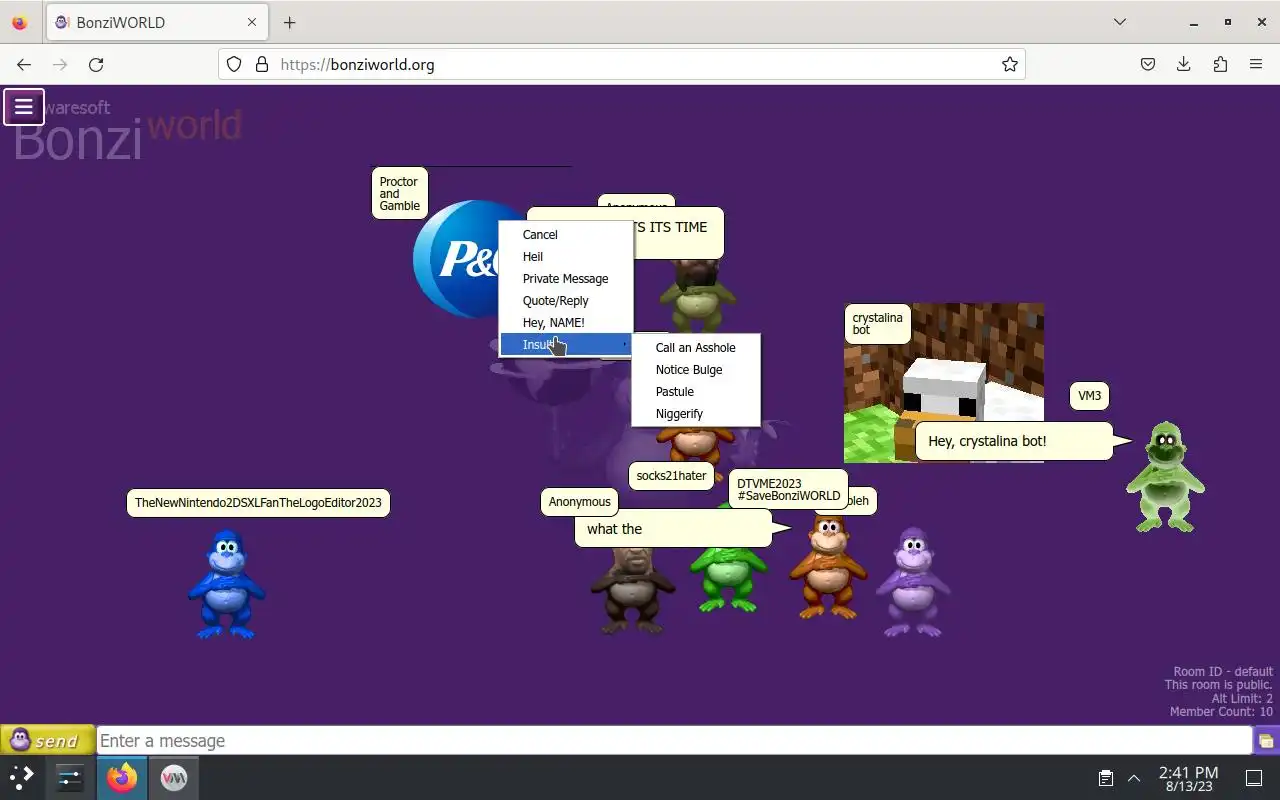1280x800 pixels.
Task: Click the browser forward arrow
Action: pyautogui.click(x=60, y=64)
